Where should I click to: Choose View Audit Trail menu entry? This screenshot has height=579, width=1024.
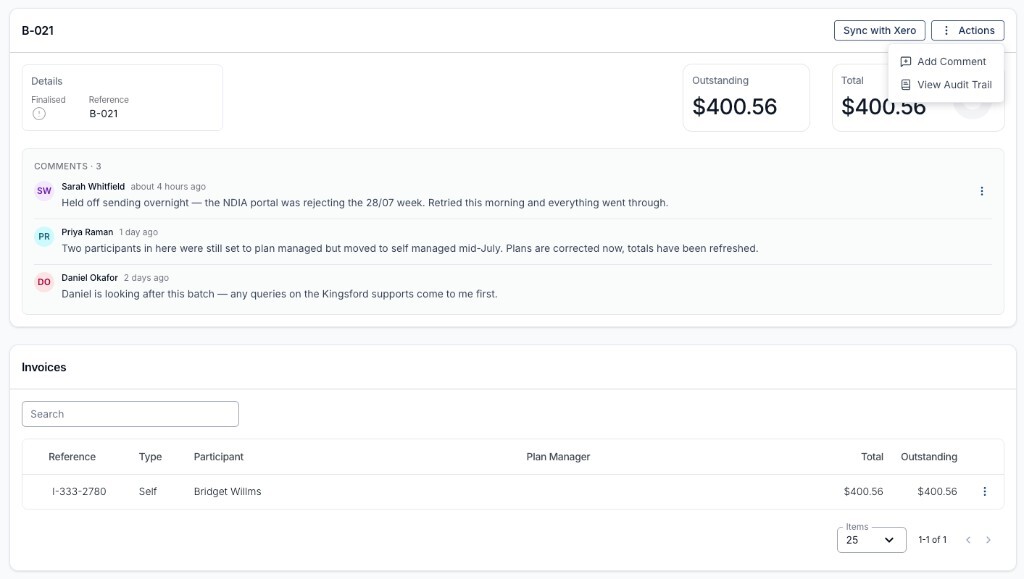[945, 85]
